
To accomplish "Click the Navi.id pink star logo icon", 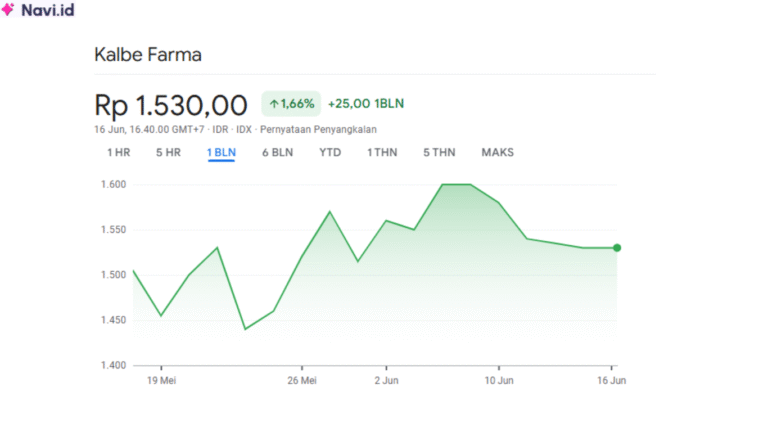I will 8,9.
